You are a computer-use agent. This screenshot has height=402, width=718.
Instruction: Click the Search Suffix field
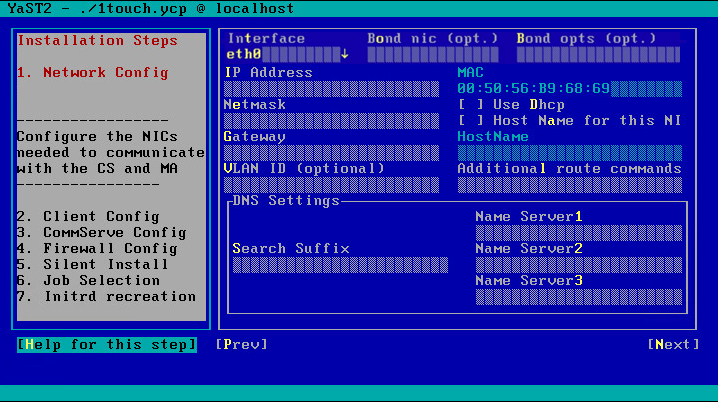[x=340, y=264]
